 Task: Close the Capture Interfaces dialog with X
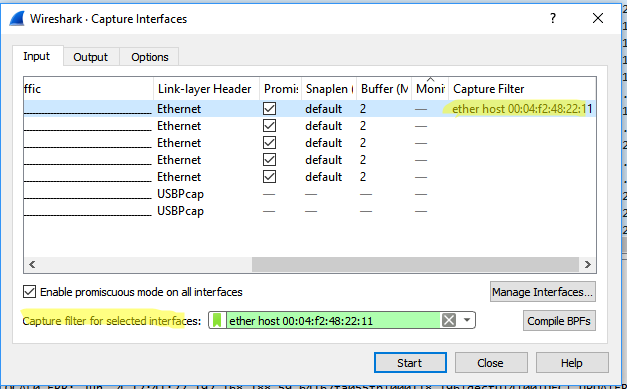(x=598, y=18)
